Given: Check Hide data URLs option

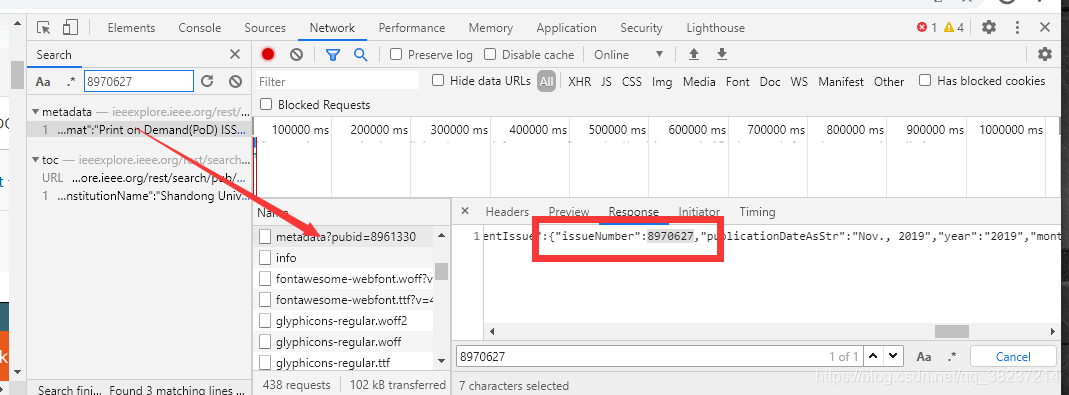Looking at the screenshot, I should coord(438,81).
